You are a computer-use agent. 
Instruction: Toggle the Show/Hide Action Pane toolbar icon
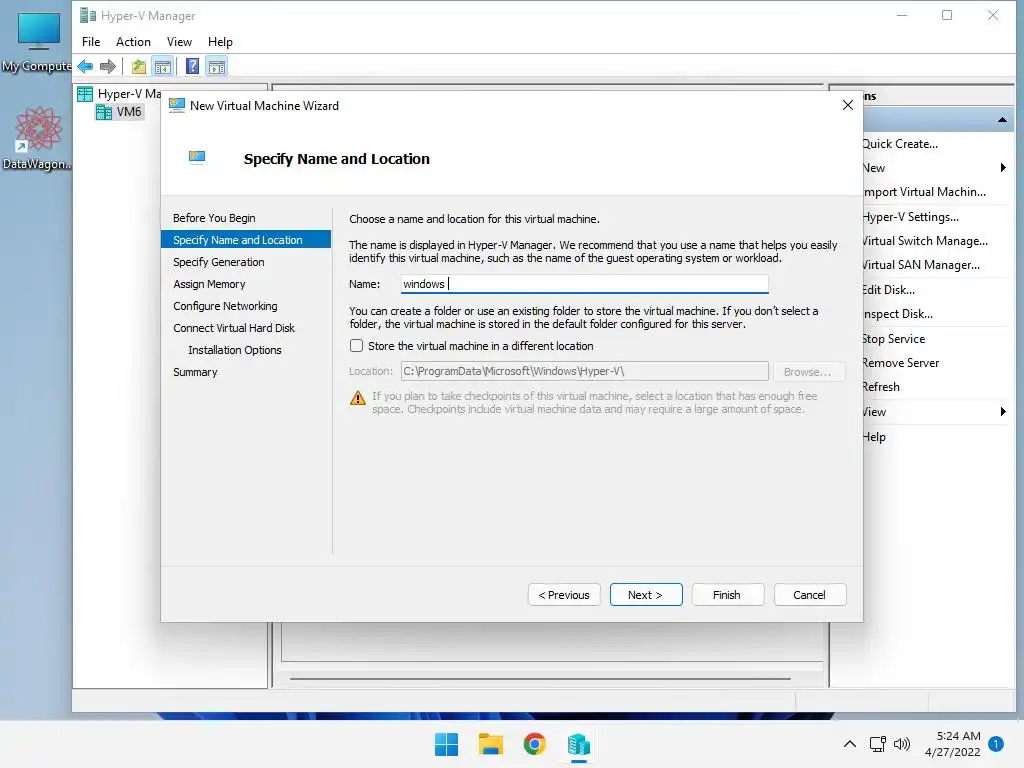[x=217, y=66]
